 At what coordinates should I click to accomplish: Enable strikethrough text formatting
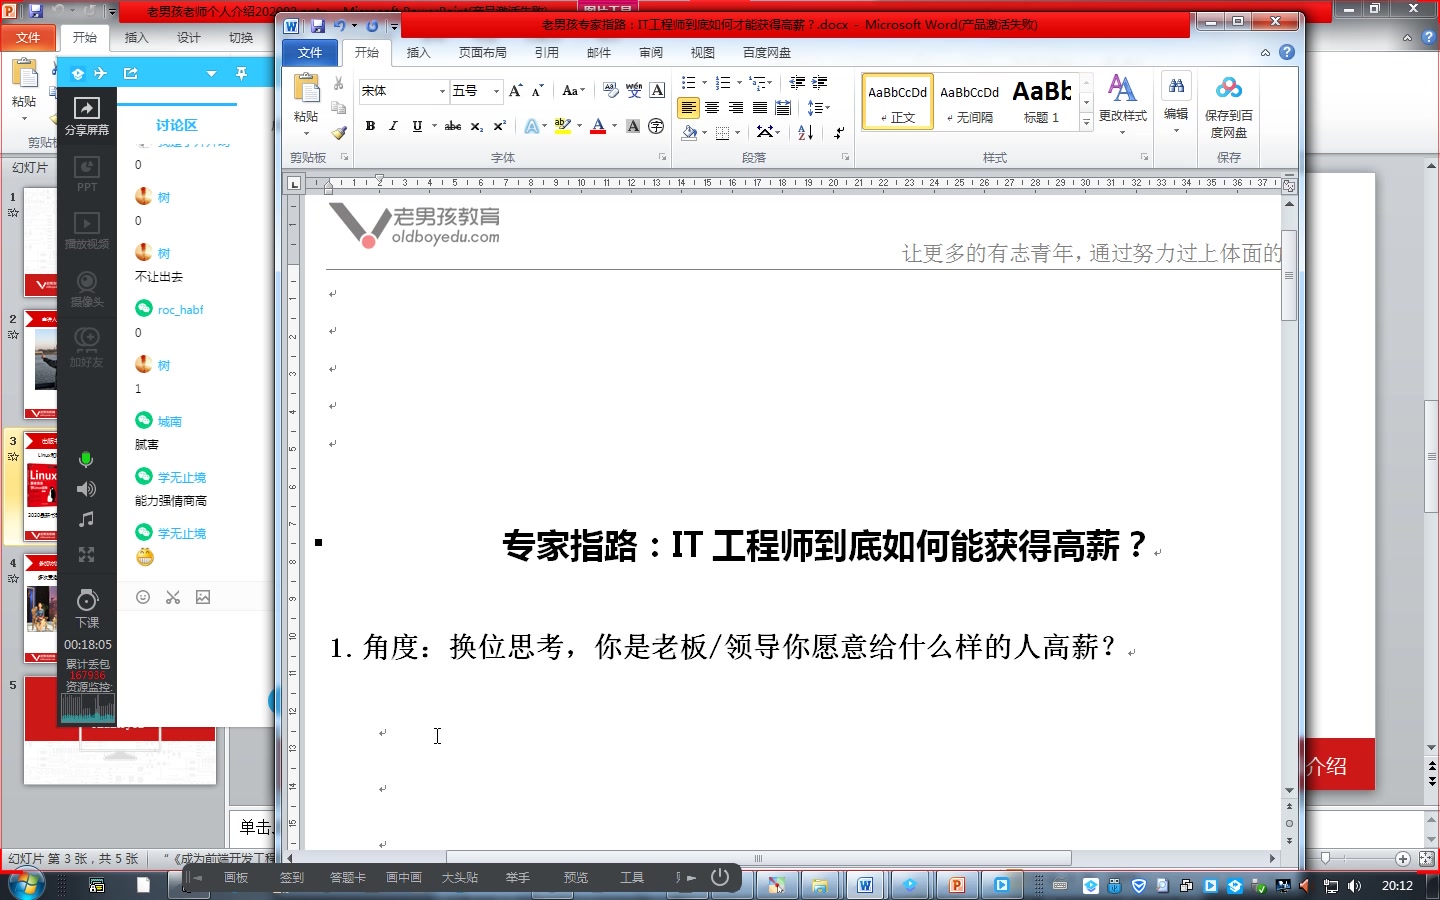pyautogui.click(x=452, y=126)
